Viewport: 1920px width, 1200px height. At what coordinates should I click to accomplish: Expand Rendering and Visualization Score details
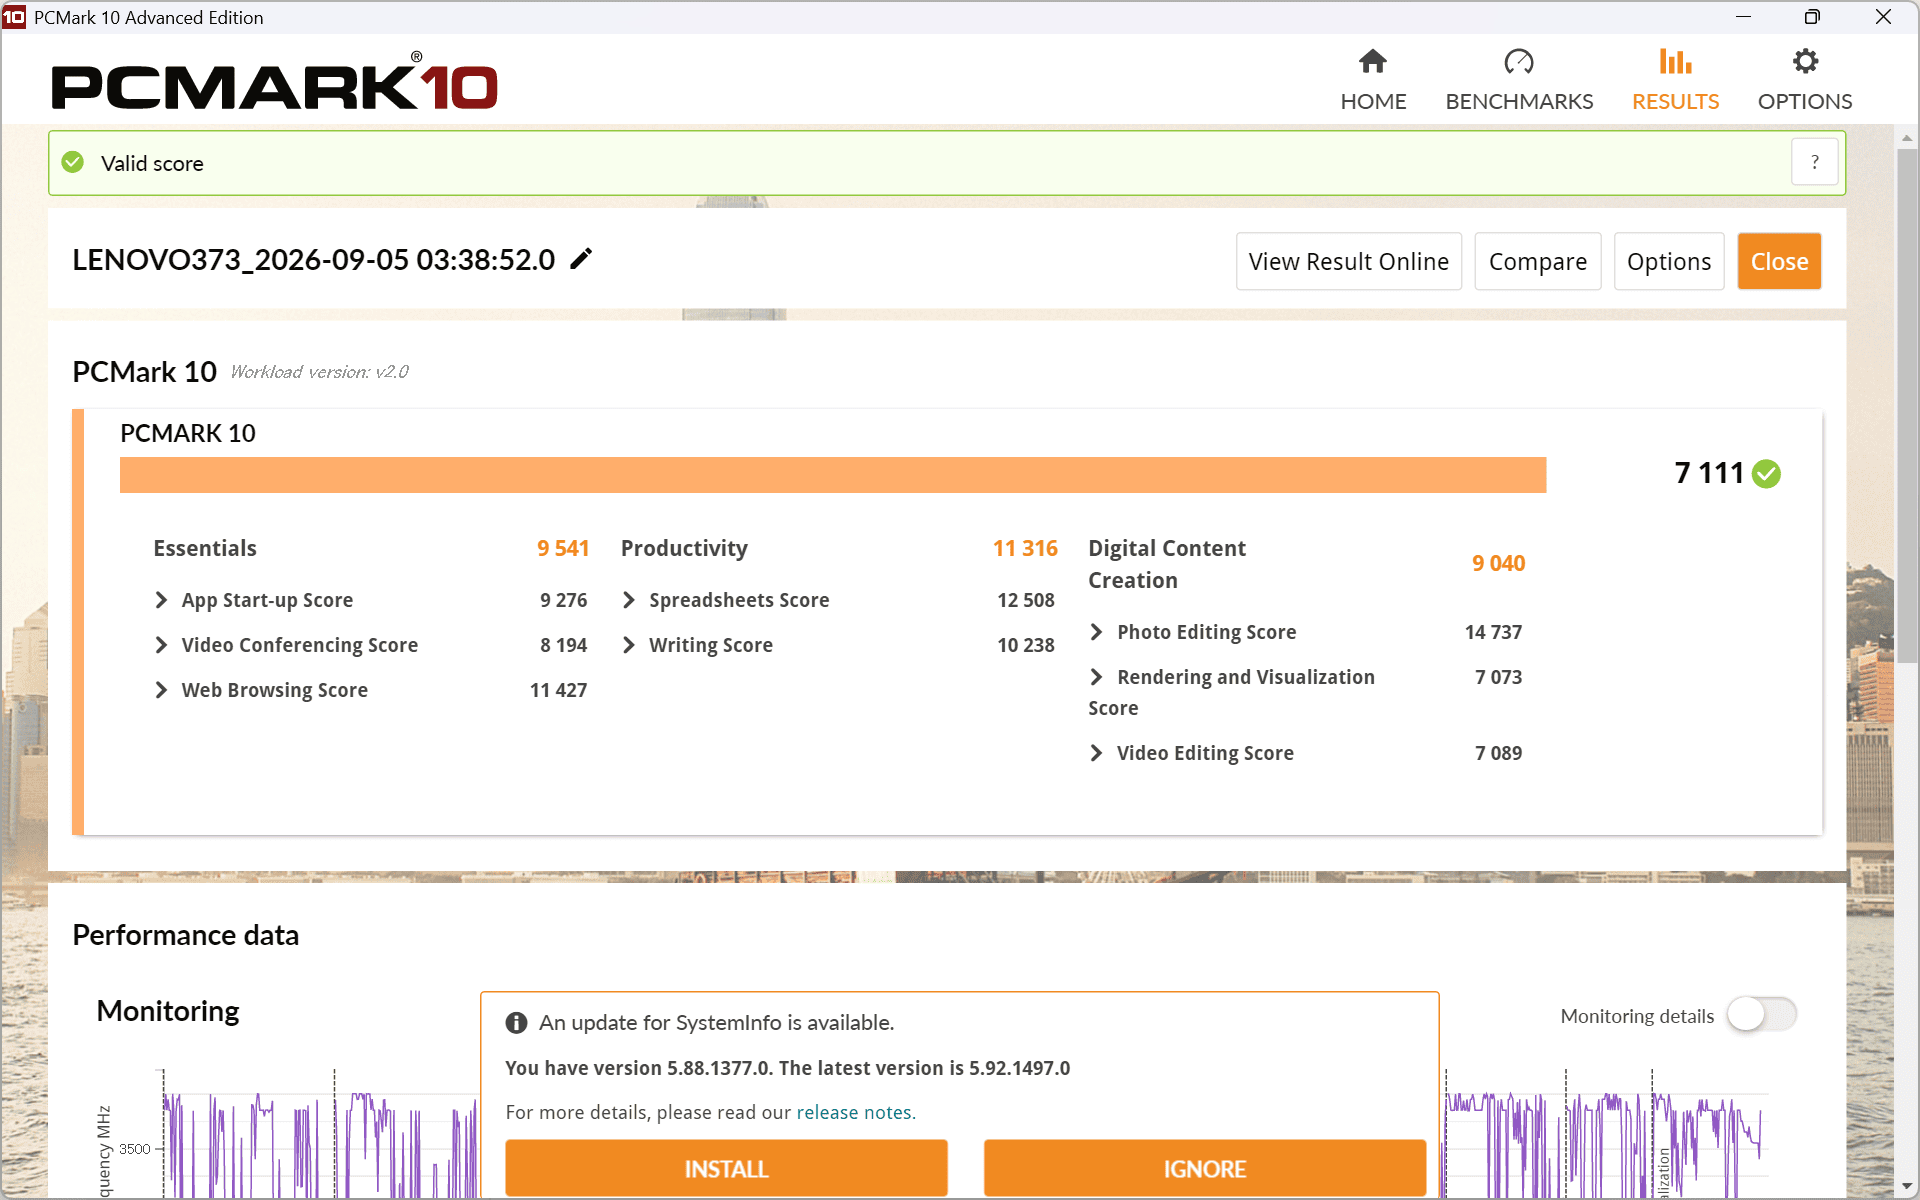click(x=1097, y=677)
